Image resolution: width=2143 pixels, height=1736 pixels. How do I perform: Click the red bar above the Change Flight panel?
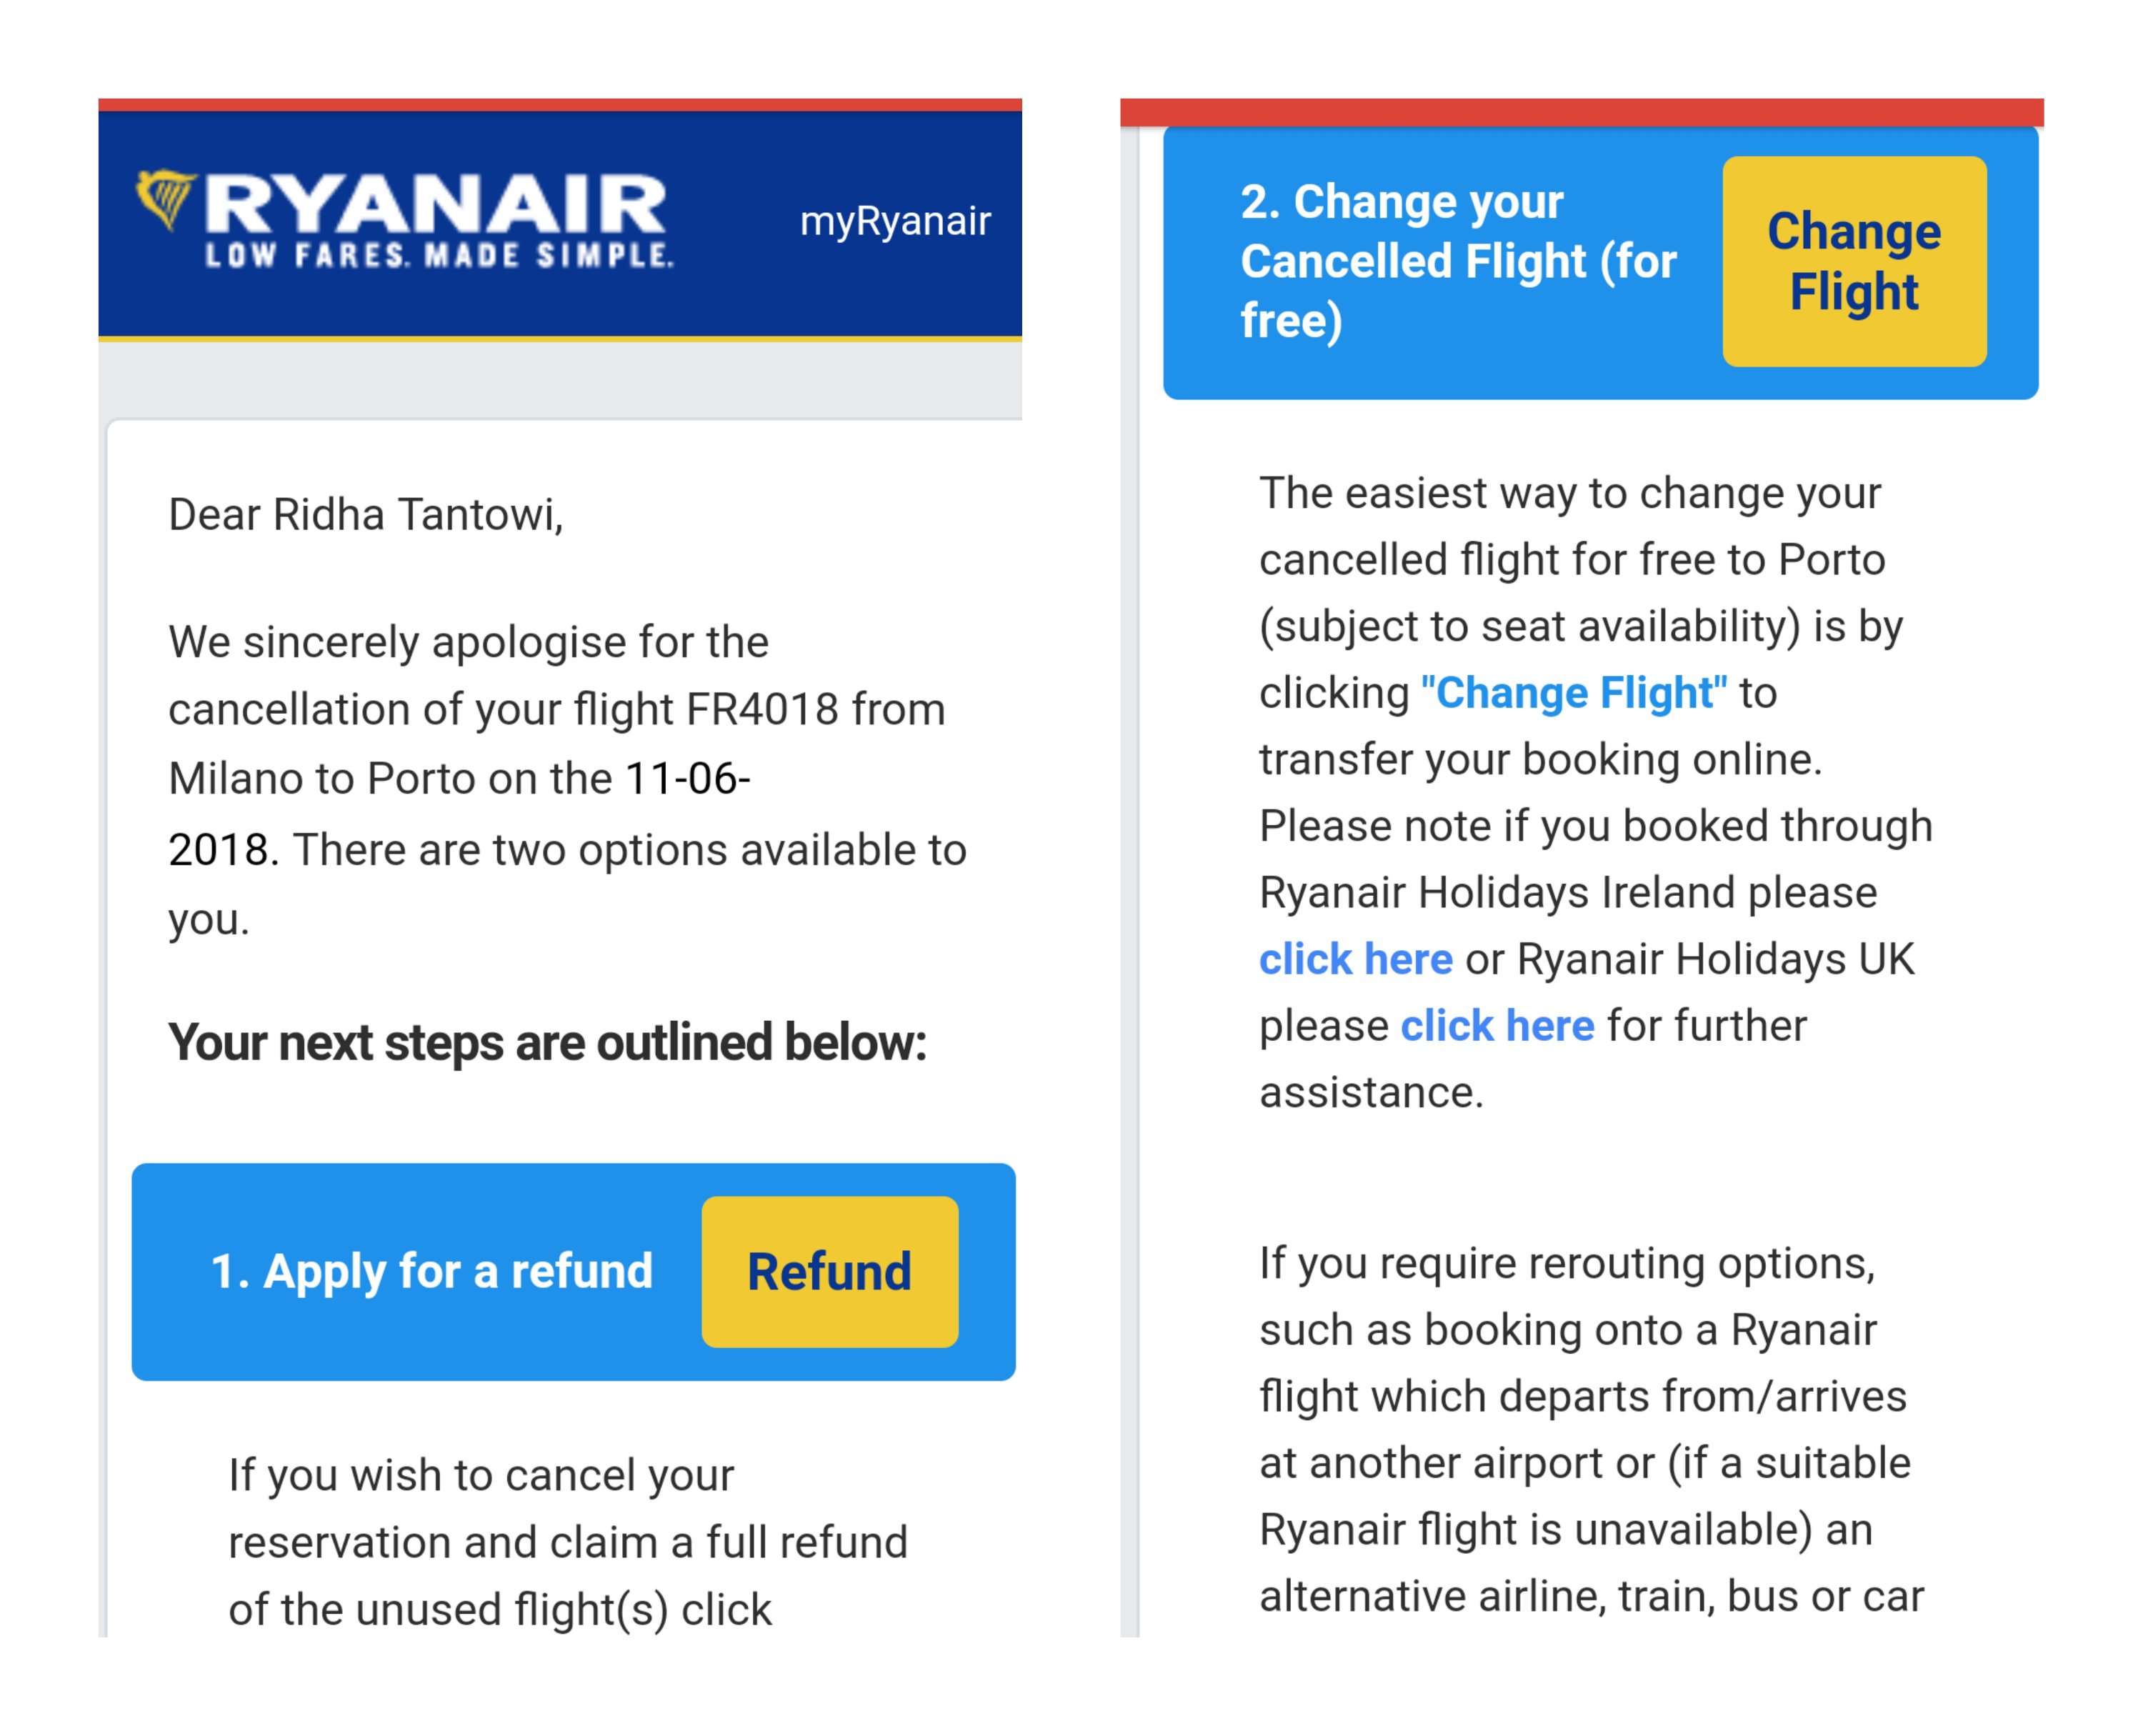click(x=1581, y=111)
